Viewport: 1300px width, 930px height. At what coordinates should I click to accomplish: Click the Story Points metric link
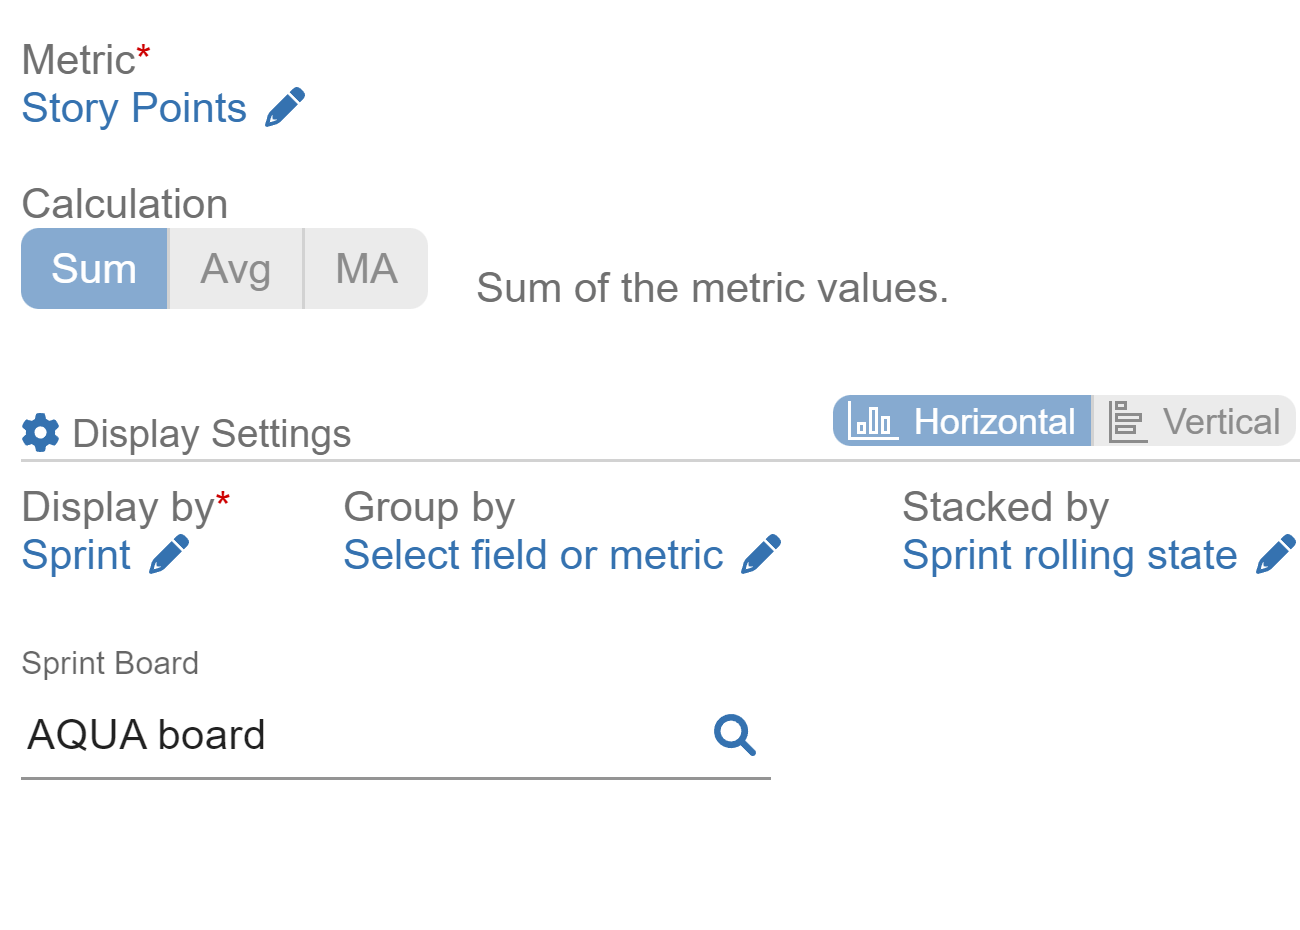(134, 107)
